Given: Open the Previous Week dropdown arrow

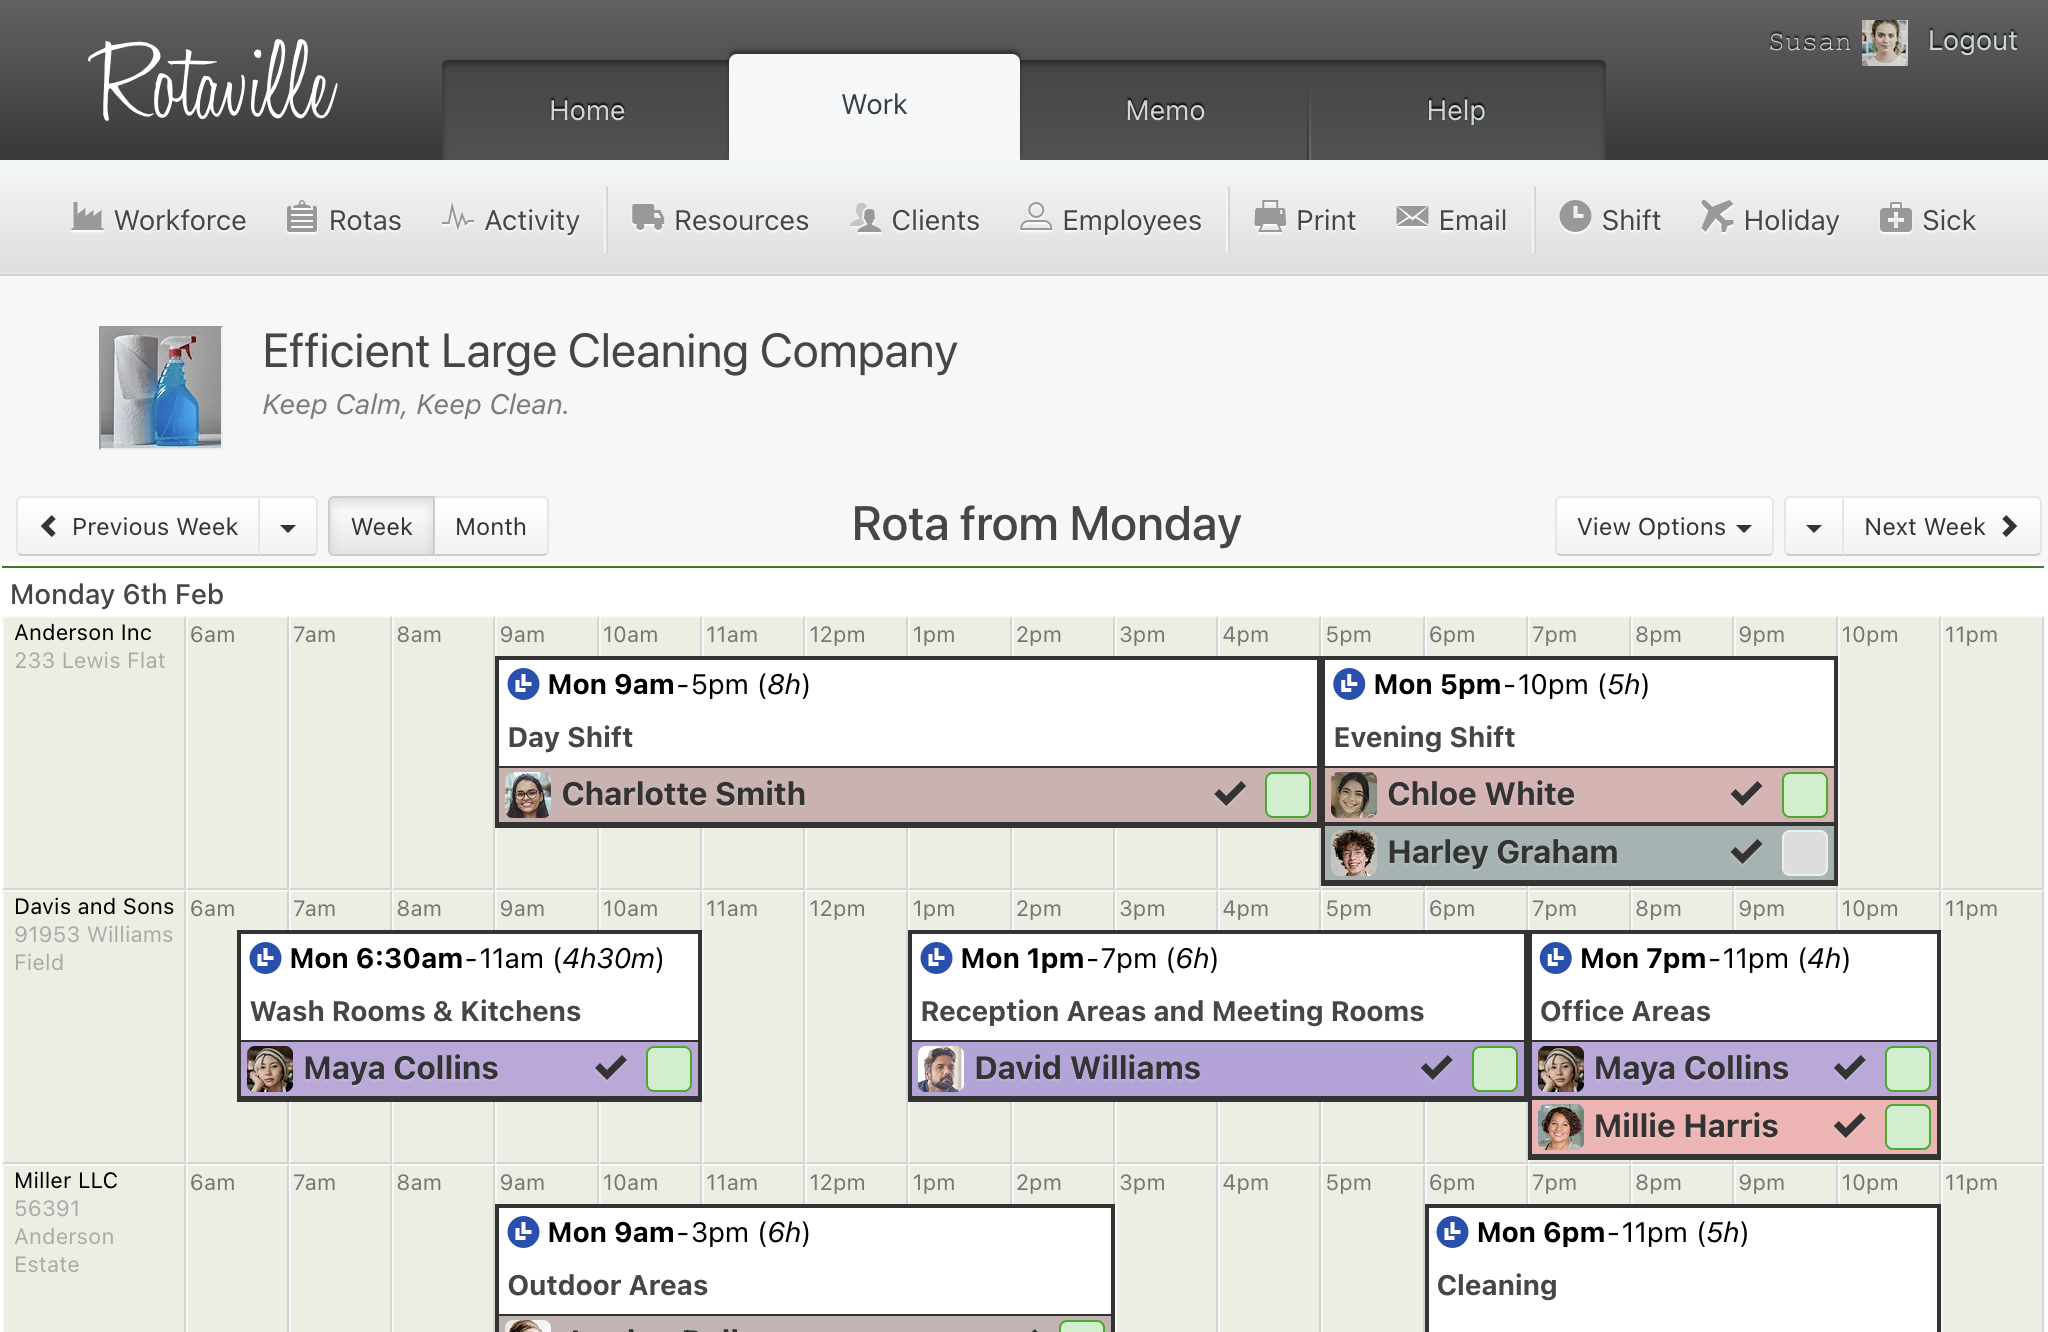Looking at the screenshot, I should click(288, 527).
